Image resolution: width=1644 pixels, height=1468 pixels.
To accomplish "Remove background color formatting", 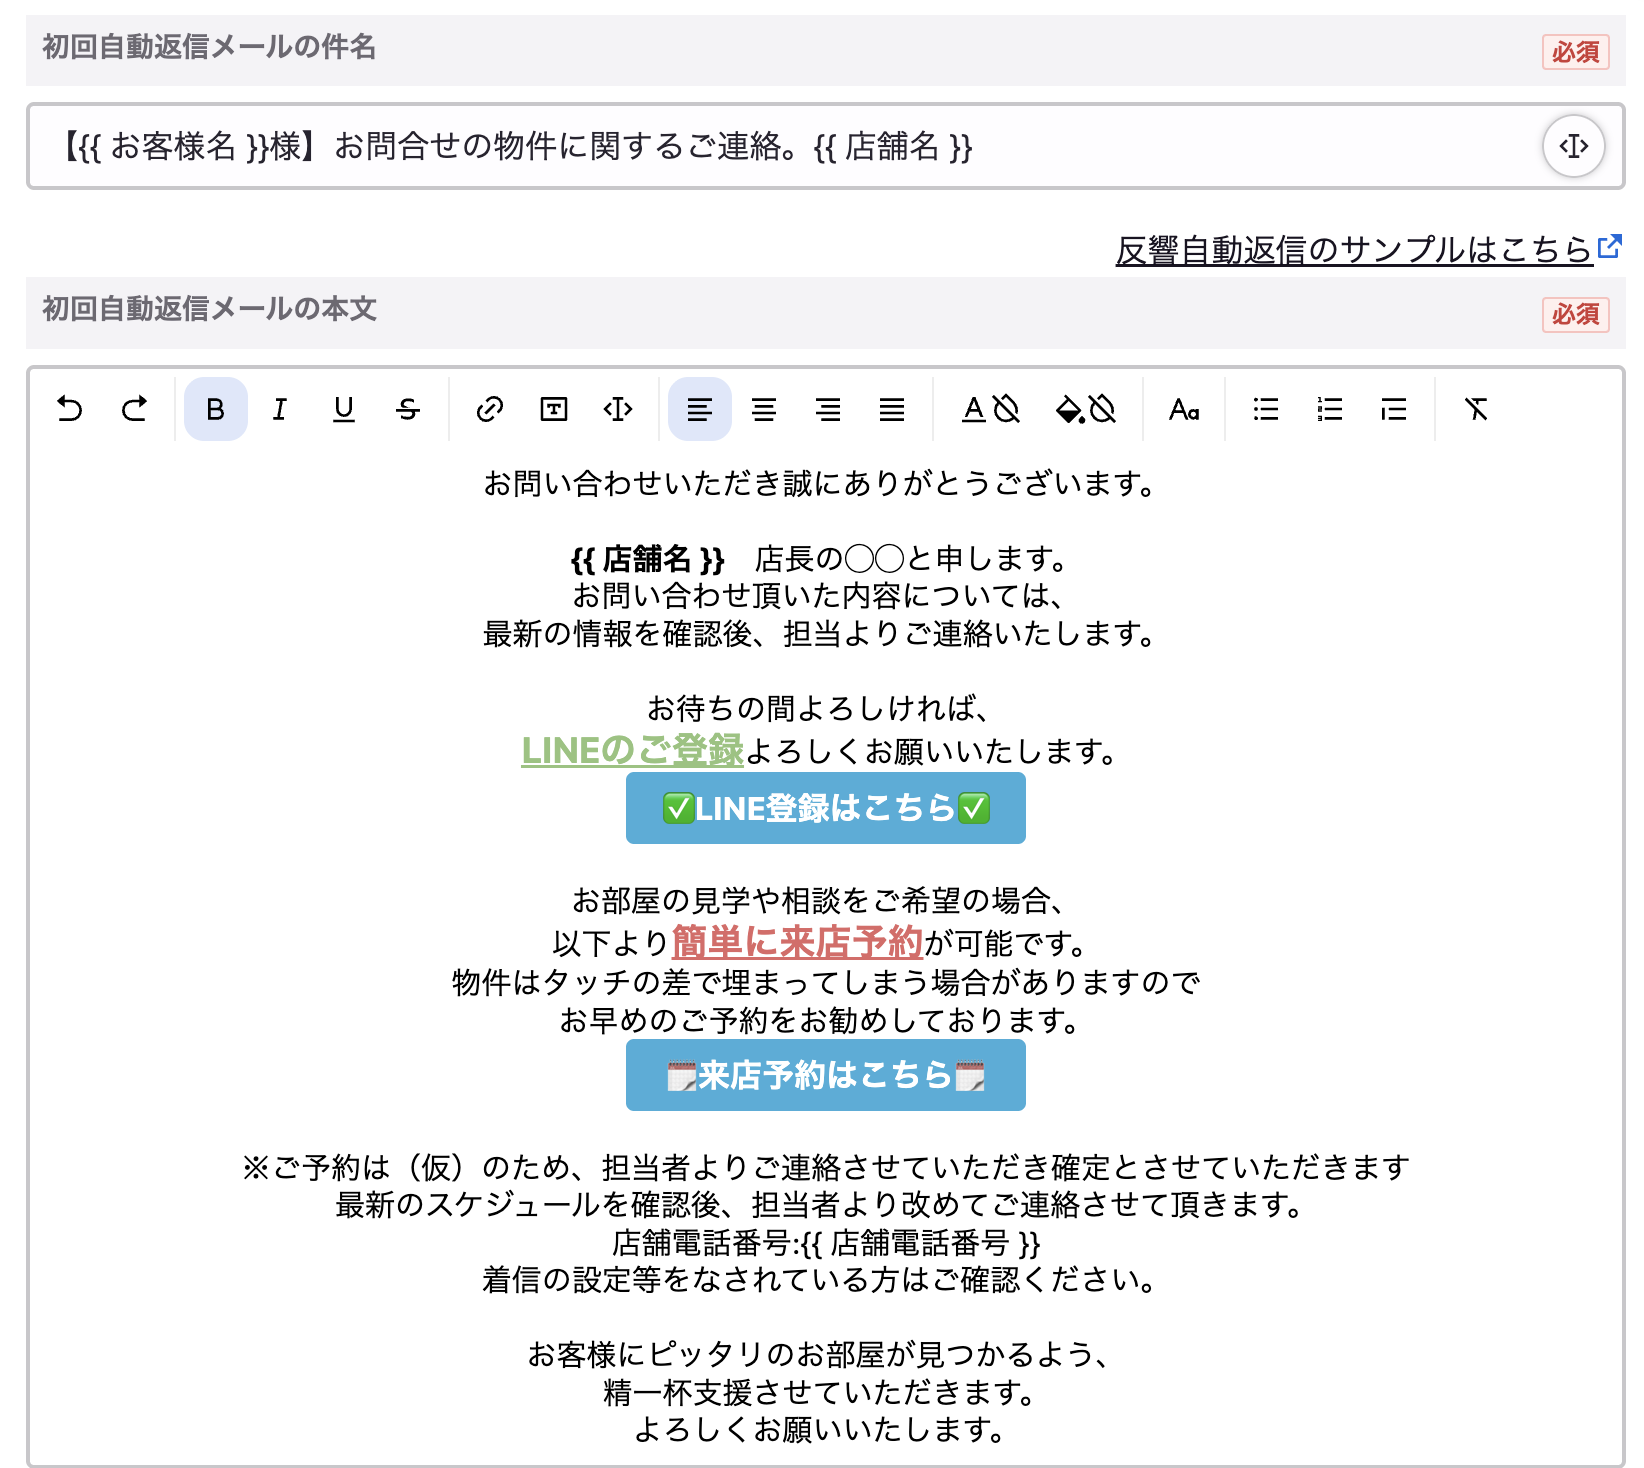I will [1103, 409].
